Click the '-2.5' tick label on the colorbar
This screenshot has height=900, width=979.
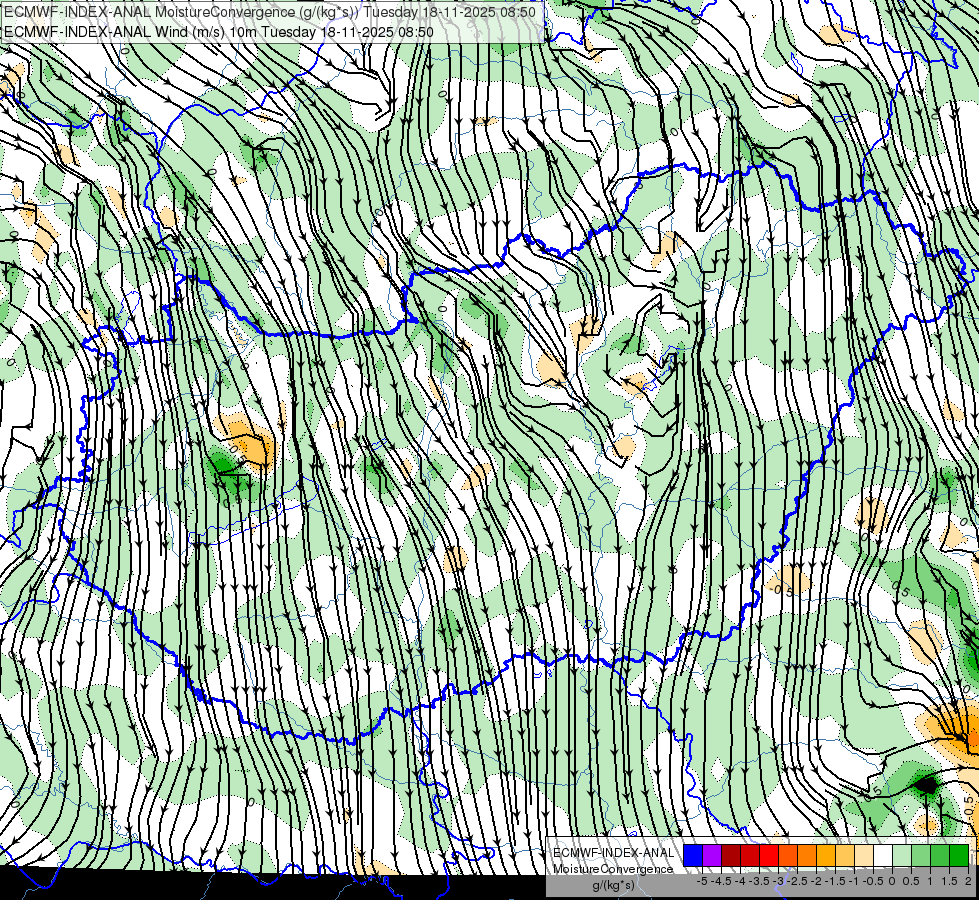pos(797,881)
